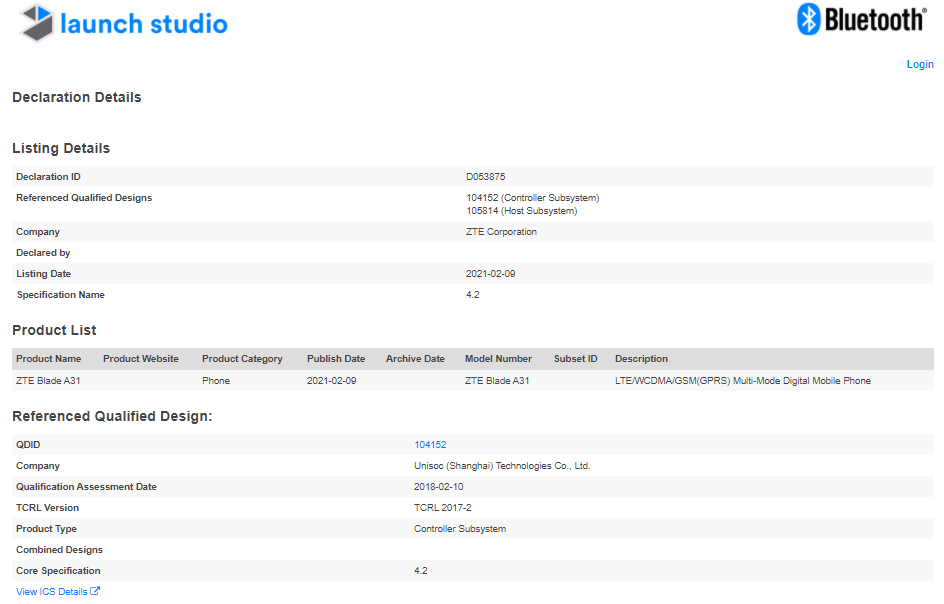Click the ZTE Blade A31 product name cell

(49, 381)
